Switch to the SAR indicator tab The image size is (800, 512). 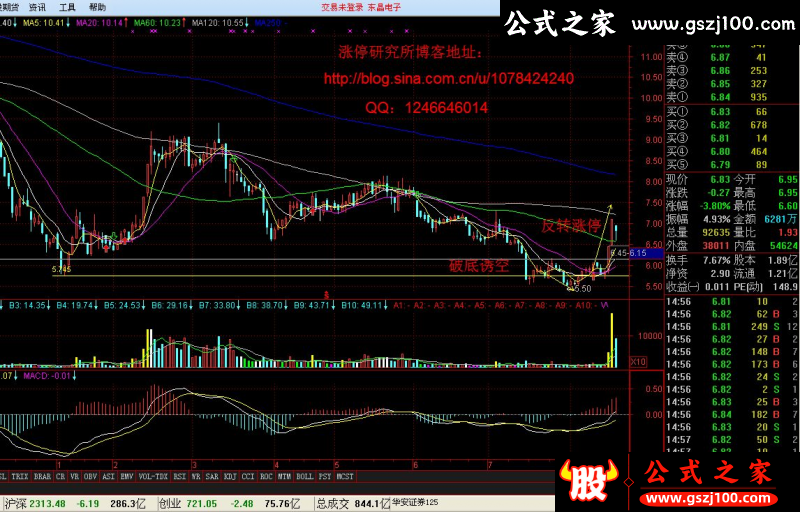tap(212, 476)
